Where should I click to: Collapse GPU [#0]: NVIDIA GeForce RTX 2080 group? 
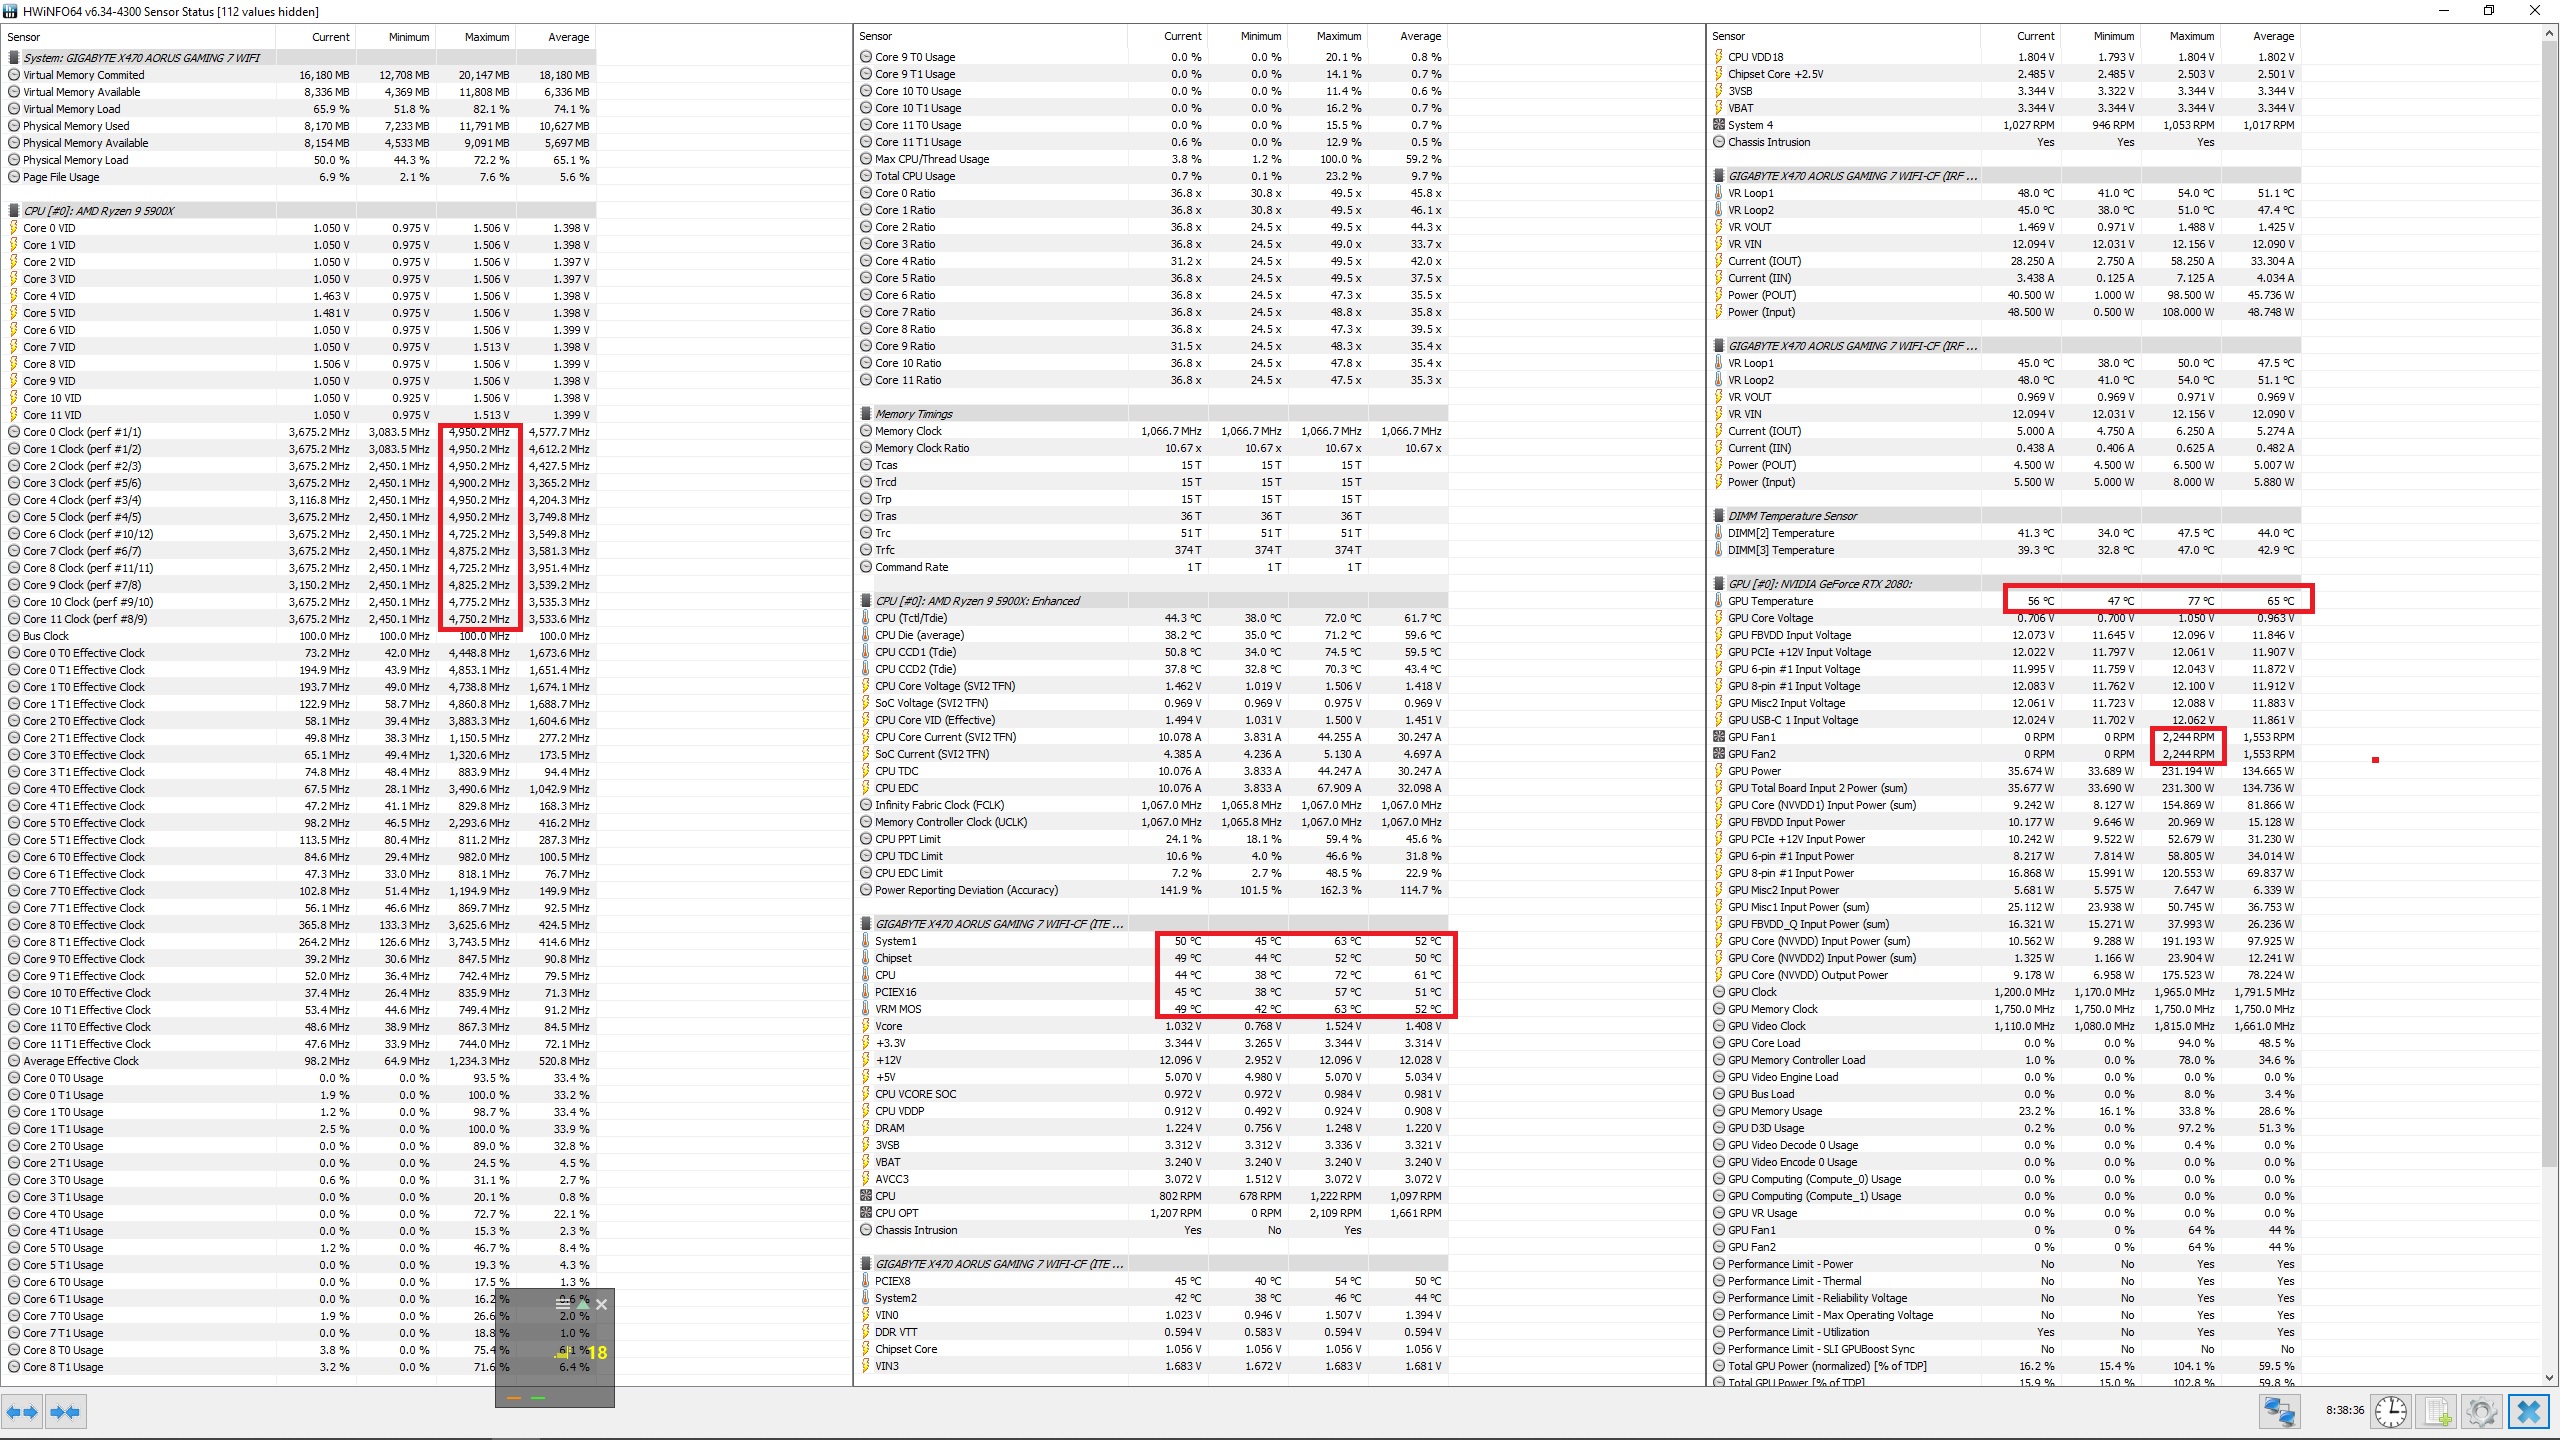1819,584
